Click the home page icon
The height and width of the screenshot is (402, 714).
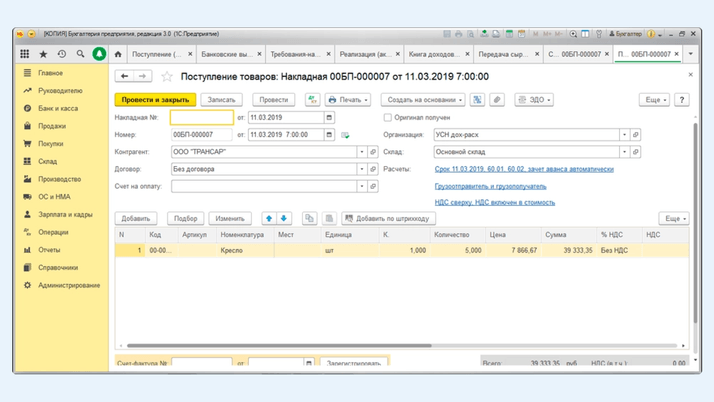[118, 54]
